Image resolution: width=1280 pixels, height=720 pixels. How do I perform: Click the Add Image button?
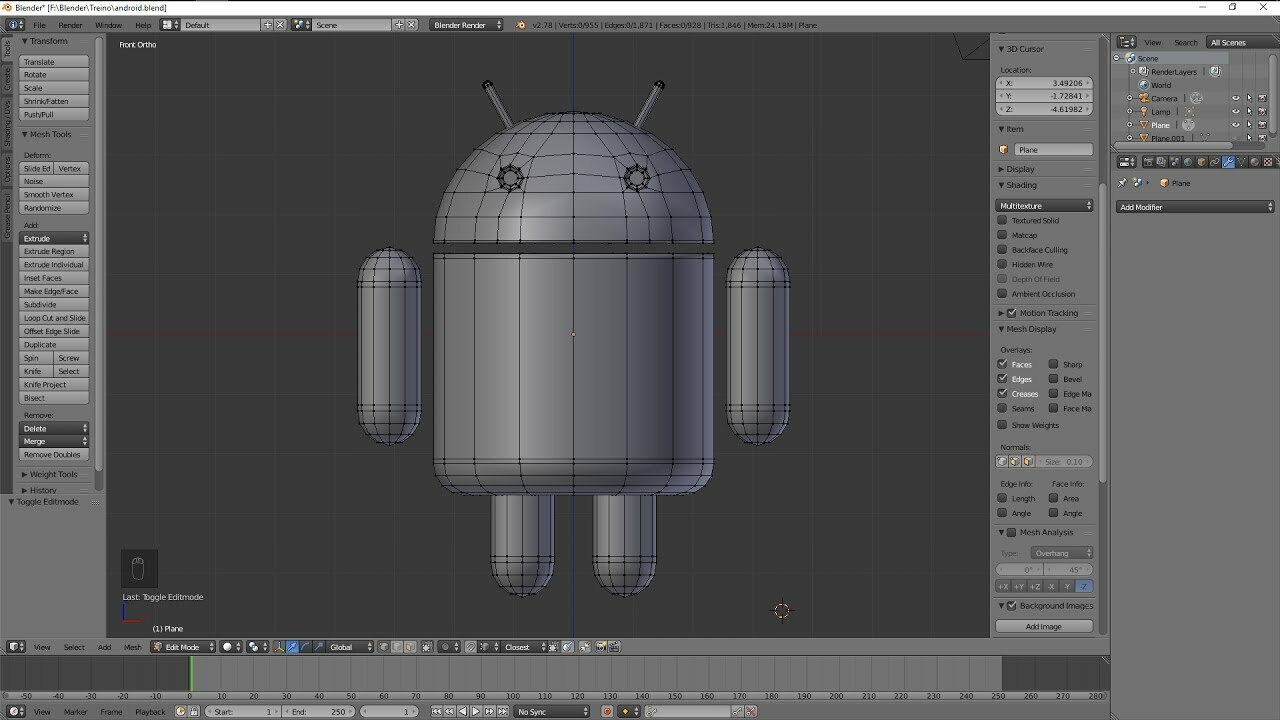coord(1044,627)
